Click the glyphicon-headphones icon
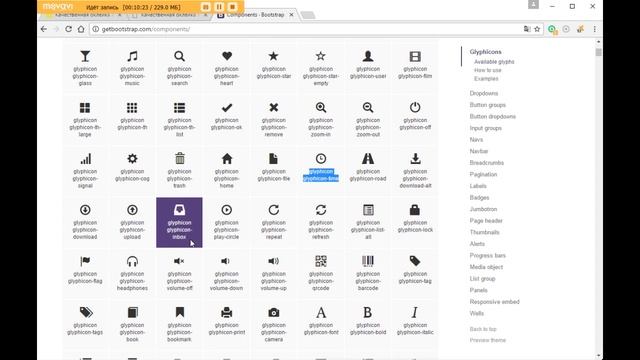The height and width of the screenshot is (360, 640). (132, 261)
